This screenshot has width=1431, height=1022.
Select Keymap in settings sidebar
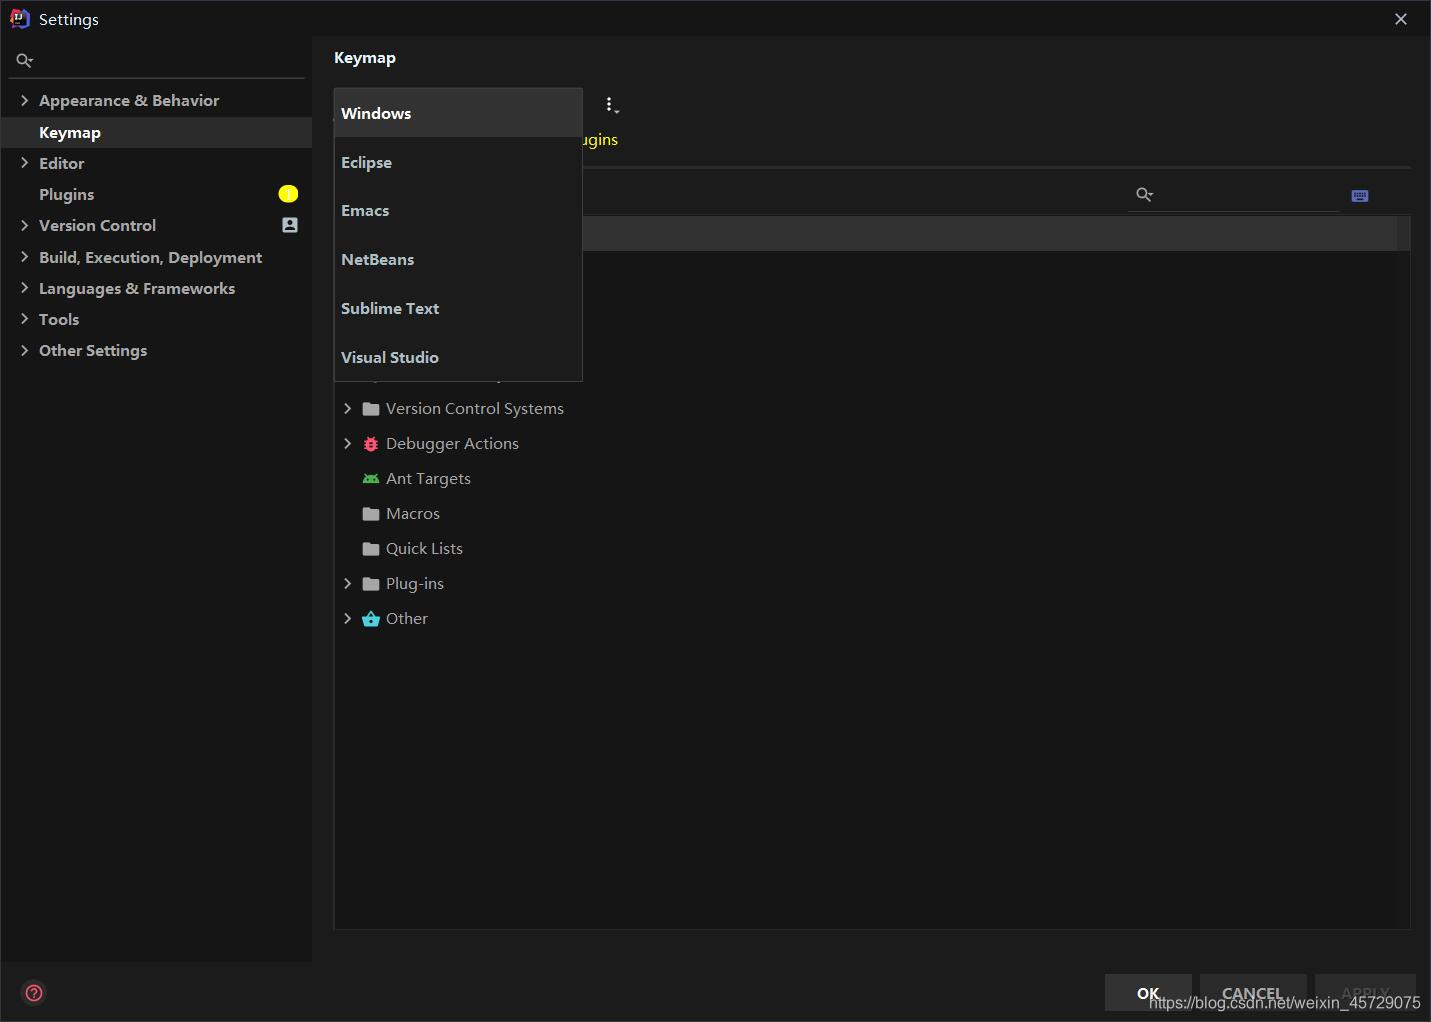[x=157, y=132]
